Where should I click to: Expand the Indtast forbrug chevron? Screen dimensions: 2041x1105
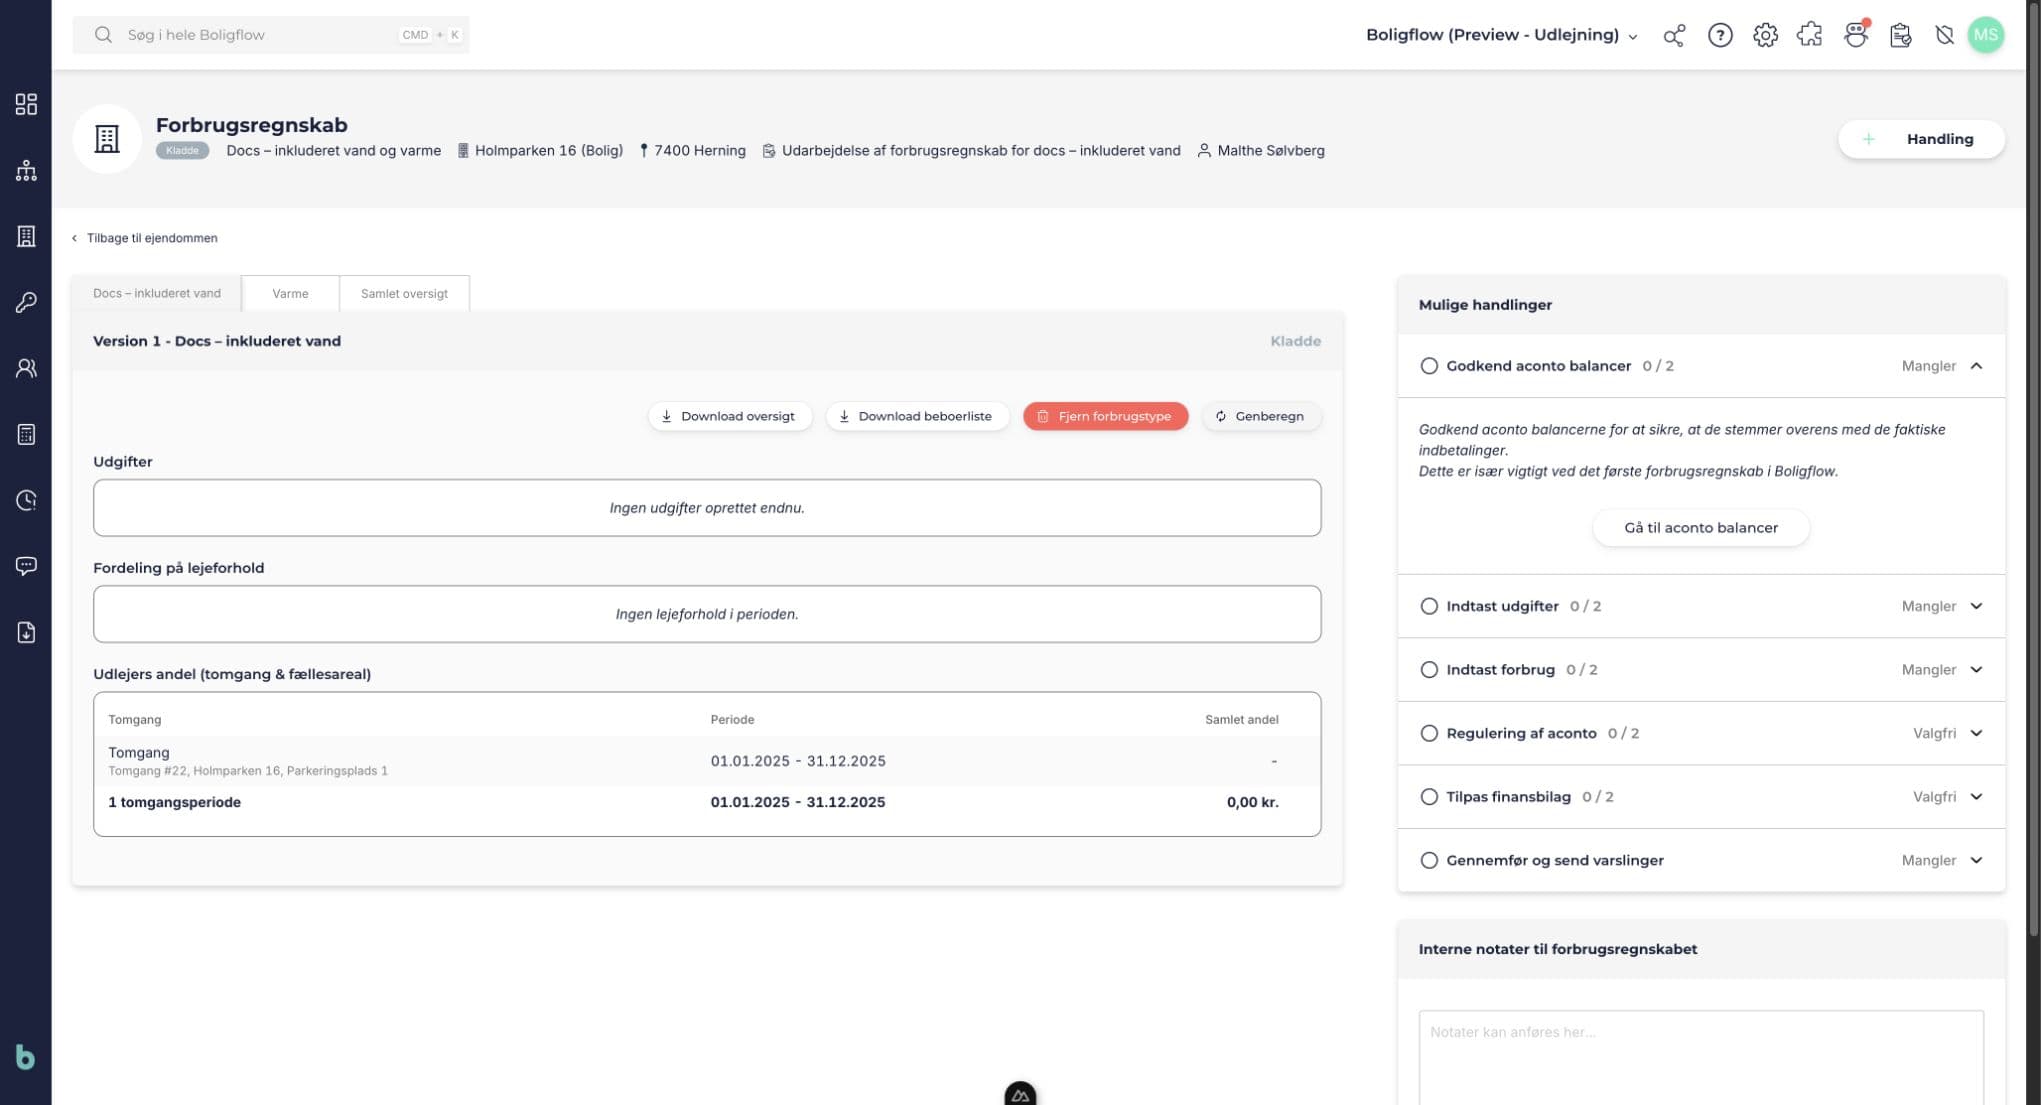(x=1976, y=670)
